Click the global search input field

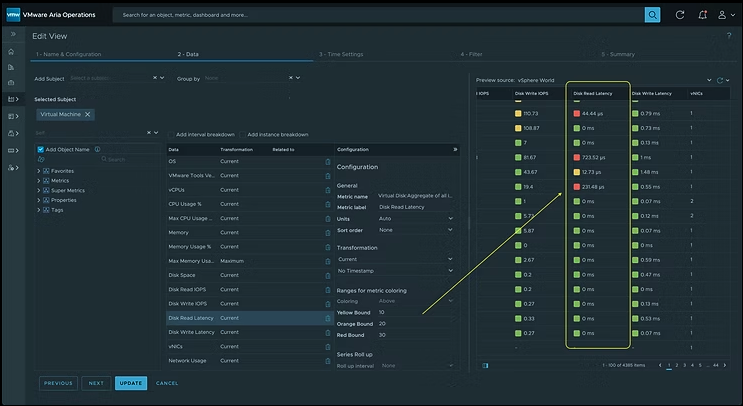(379, 15)
